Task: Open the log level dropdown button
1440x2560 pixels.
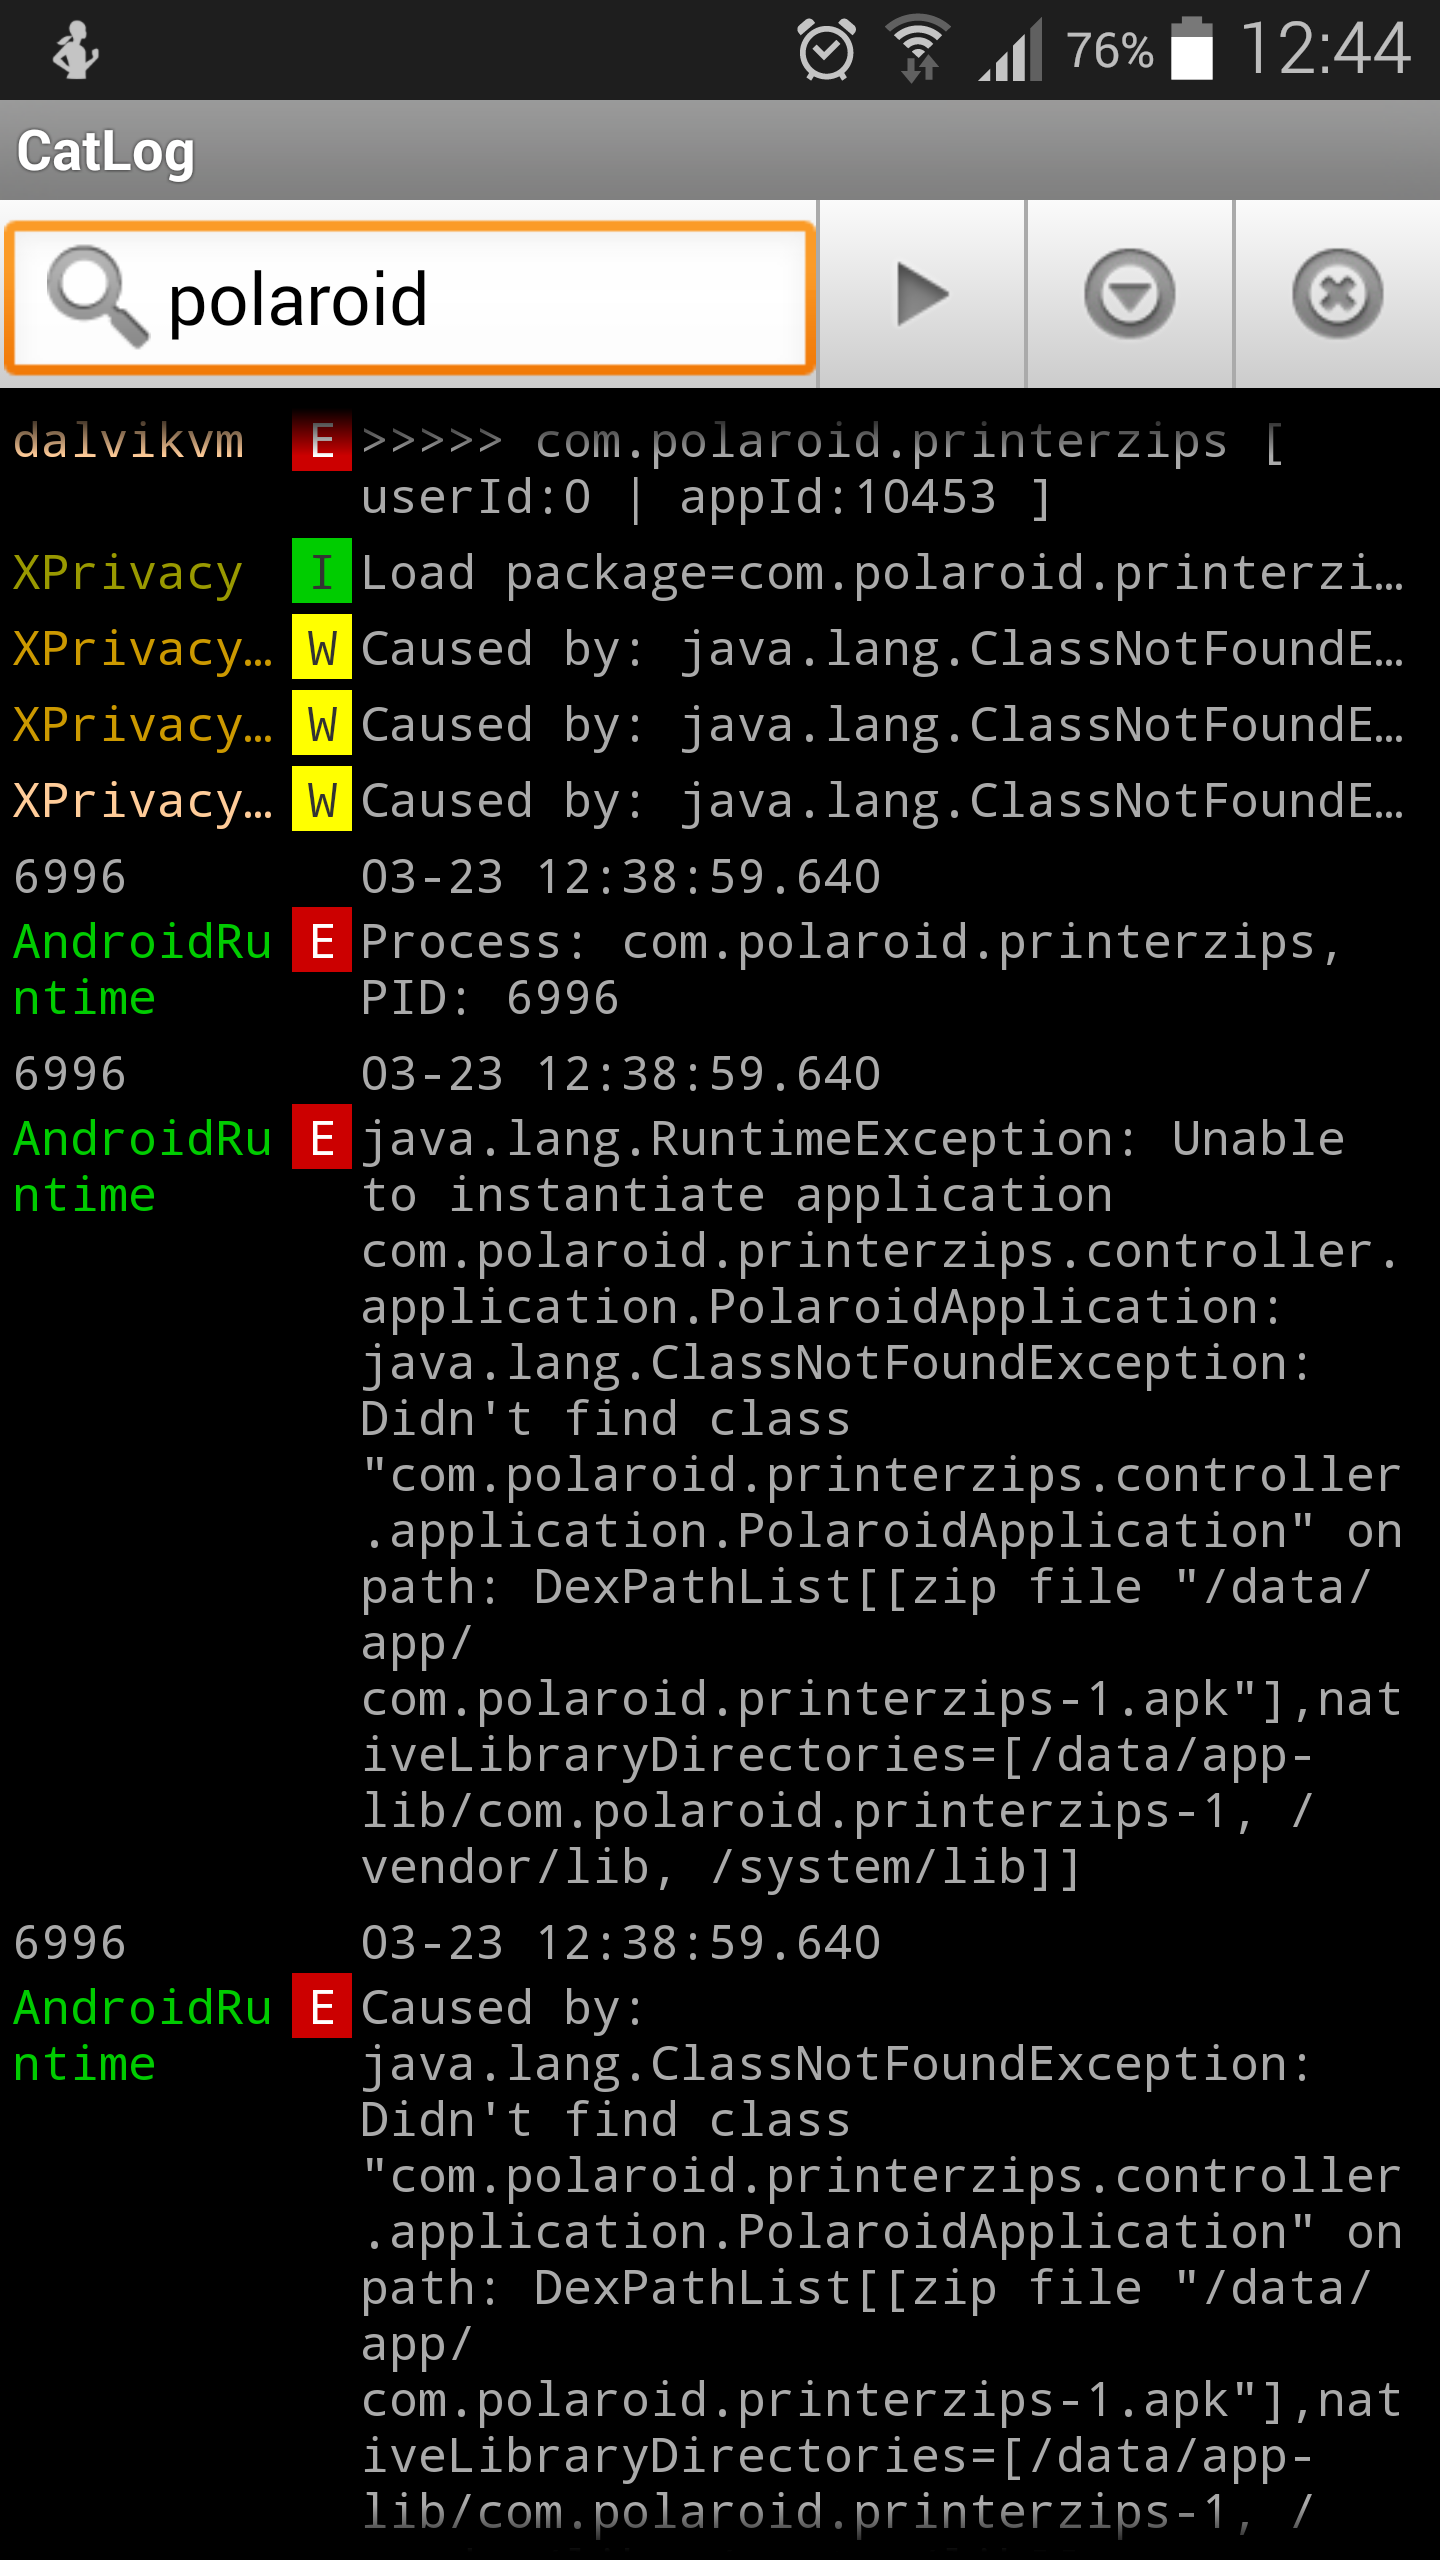Action: coord(1130,295)
